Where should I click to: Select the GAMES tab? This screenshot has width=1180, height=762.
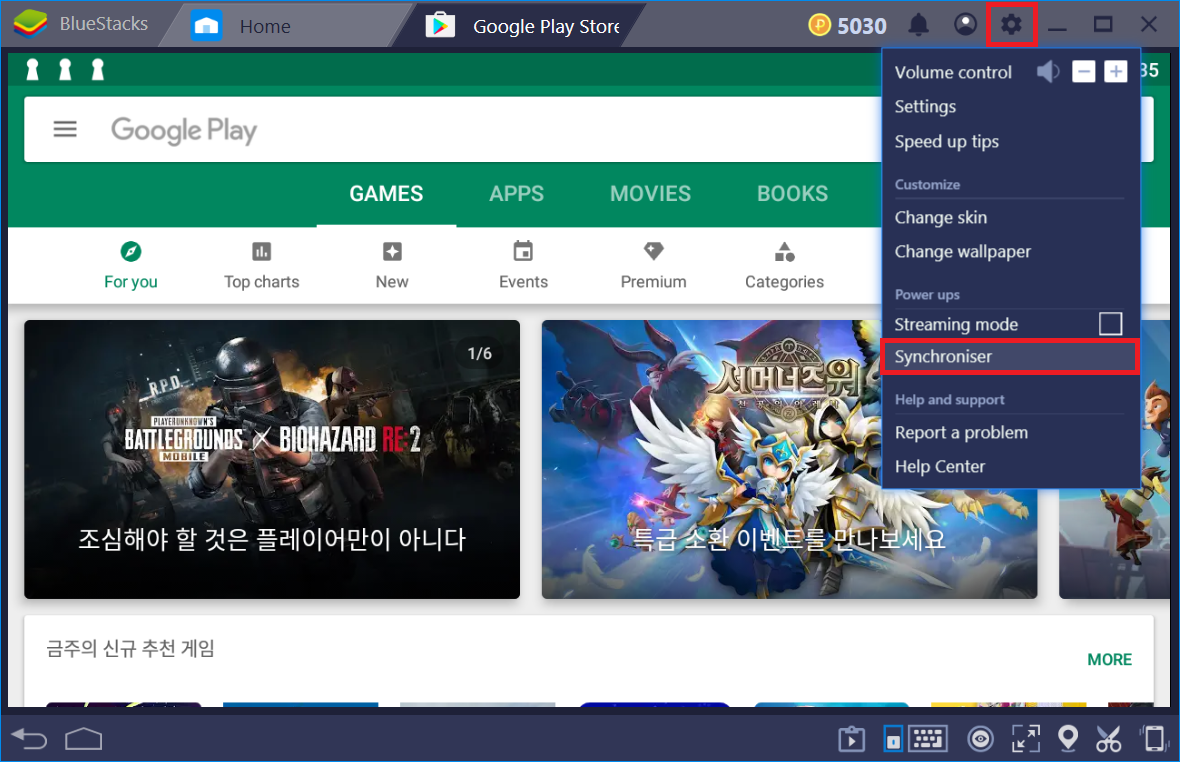(386, 194)
